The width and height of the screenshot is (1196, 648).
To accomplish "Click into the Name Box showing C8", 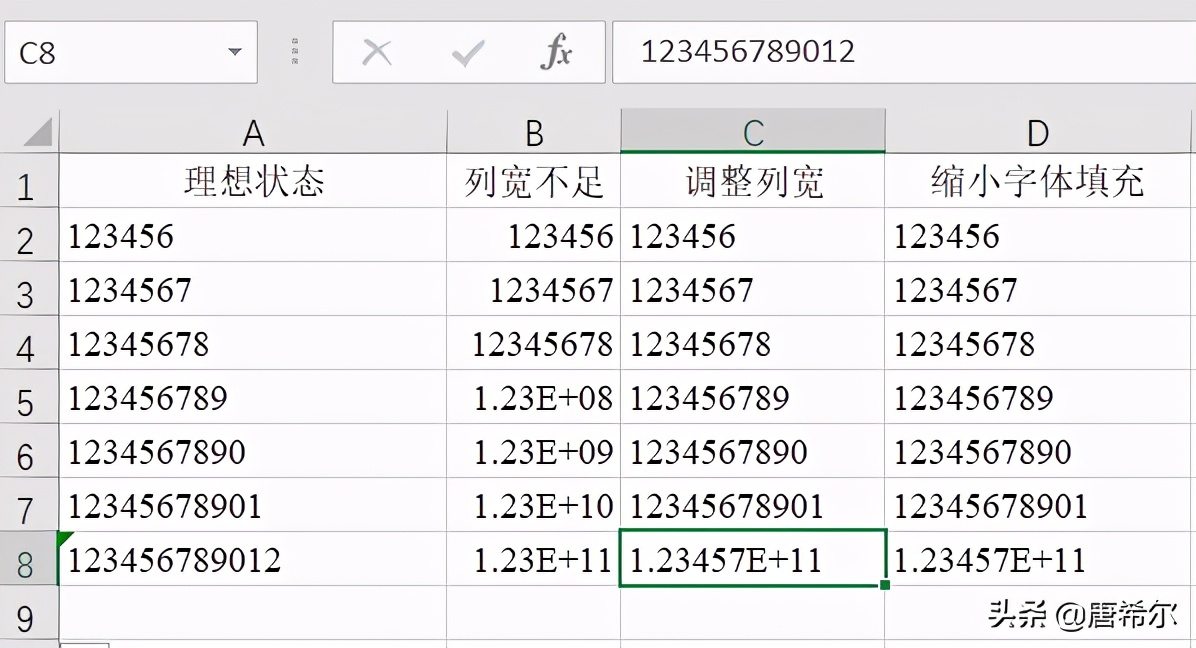I will coord(131,53).
